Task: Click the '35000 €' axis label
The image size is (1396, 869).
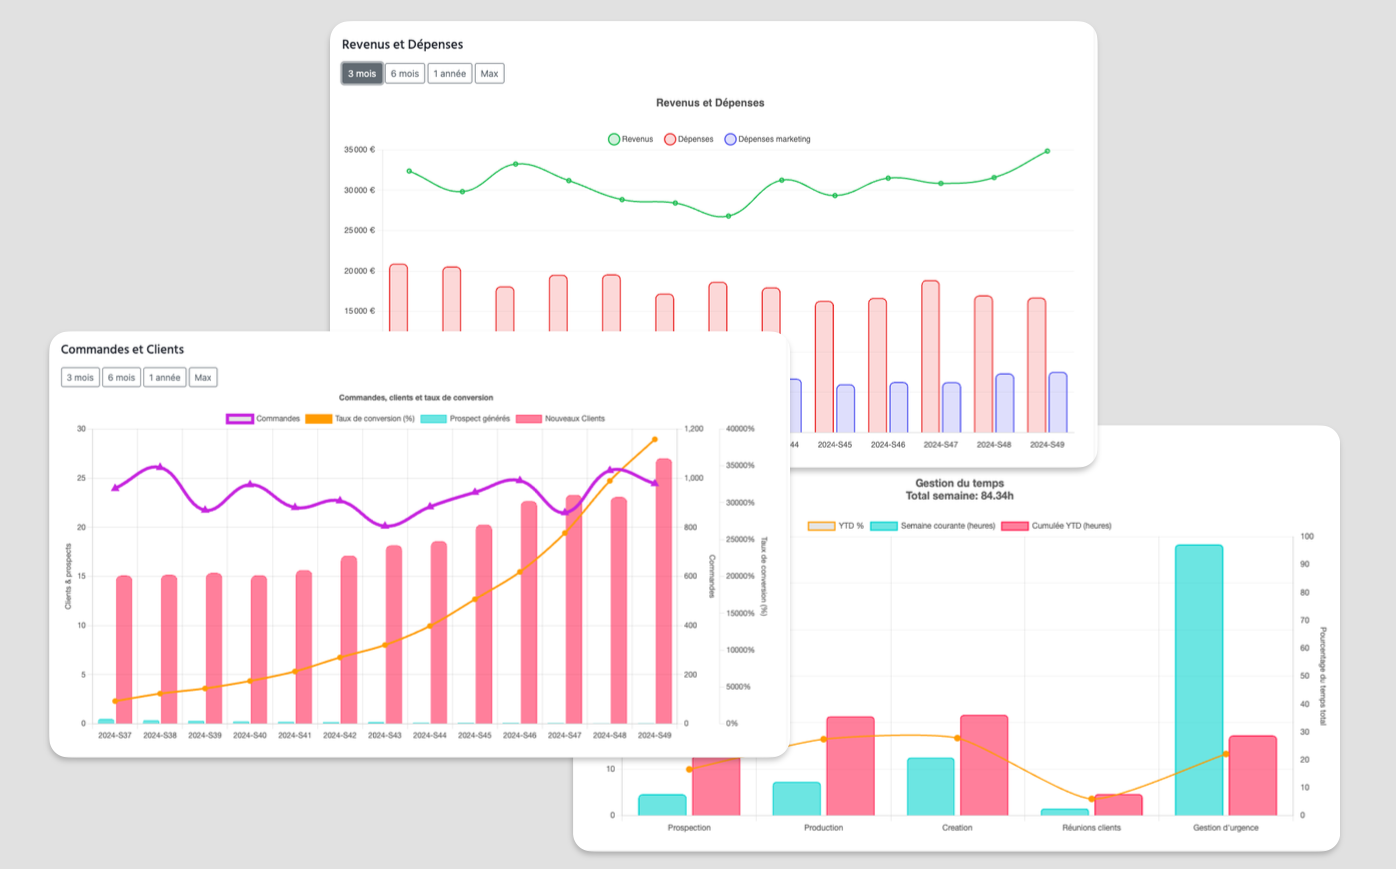Action: pyautogui.click(x=360, y=150)
